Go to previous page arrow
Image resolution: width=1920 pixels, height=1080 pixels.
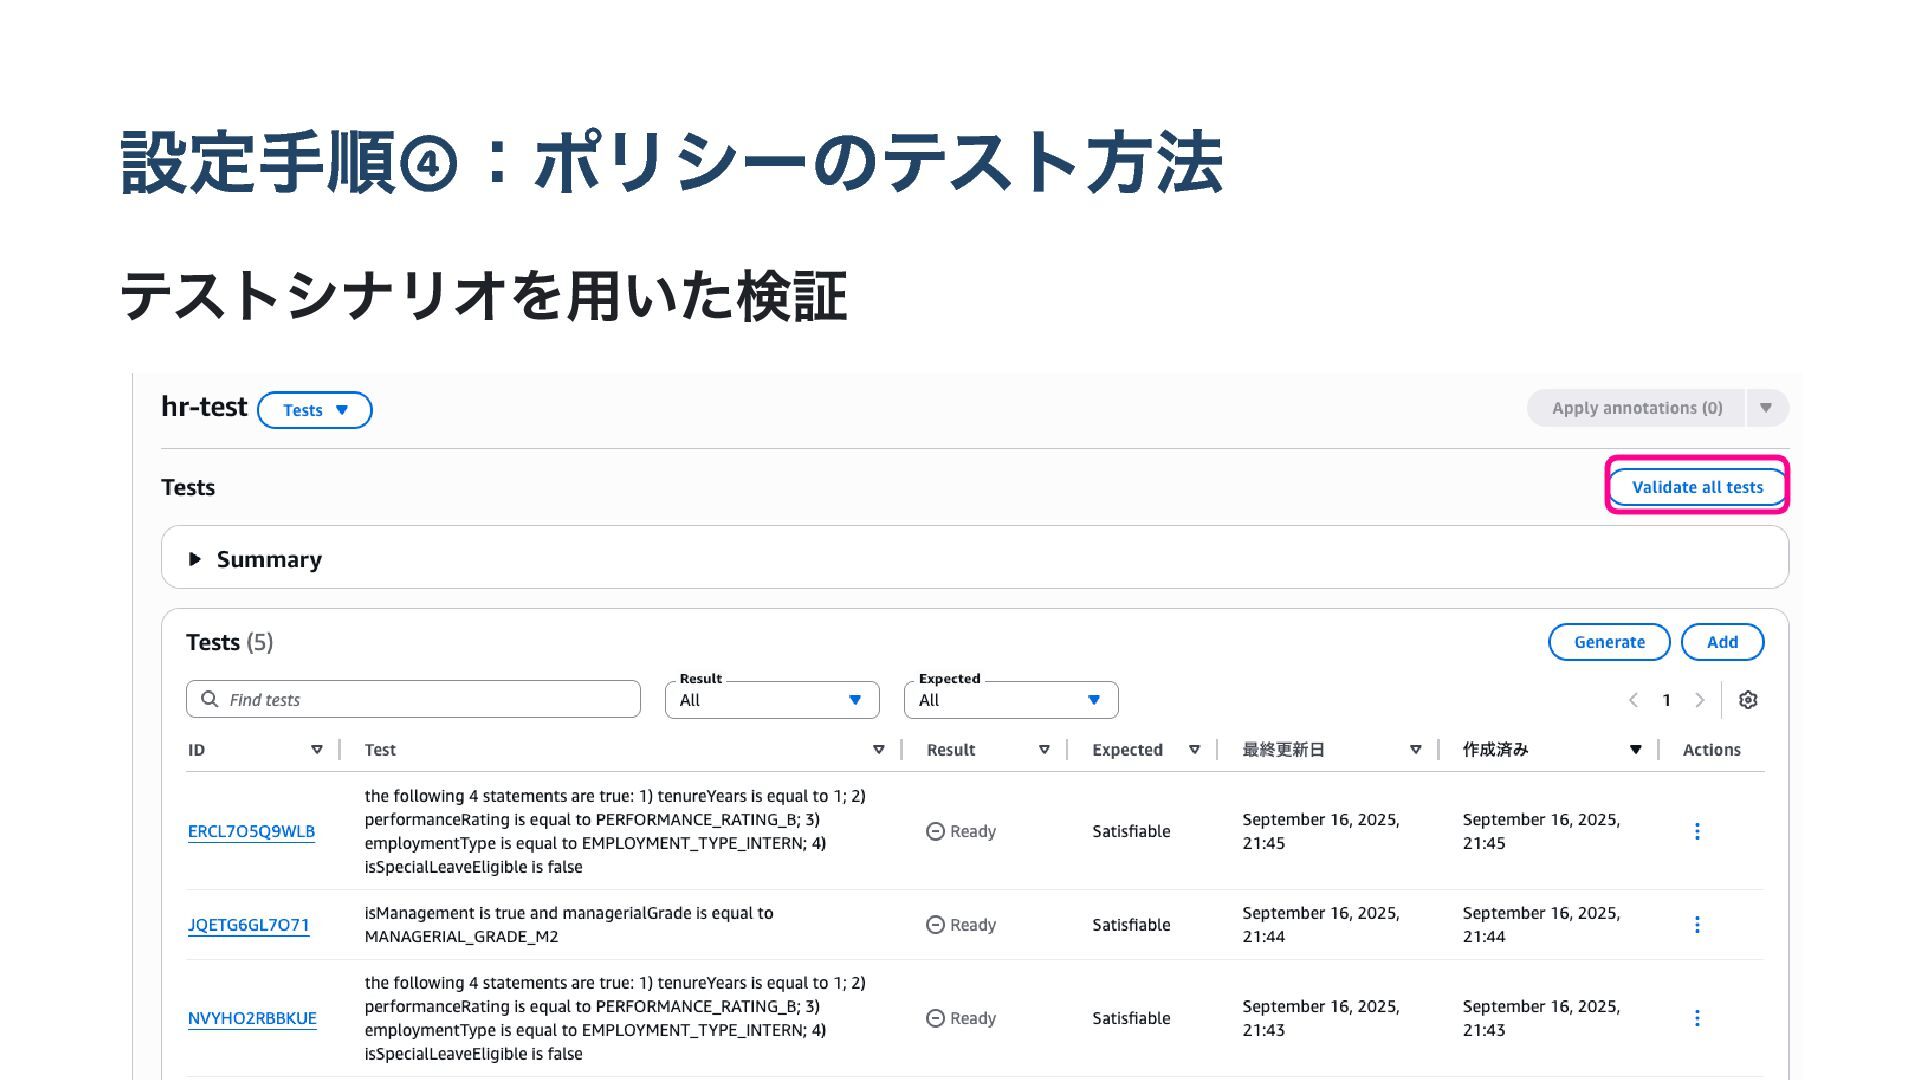click(x=1633, y=700)
